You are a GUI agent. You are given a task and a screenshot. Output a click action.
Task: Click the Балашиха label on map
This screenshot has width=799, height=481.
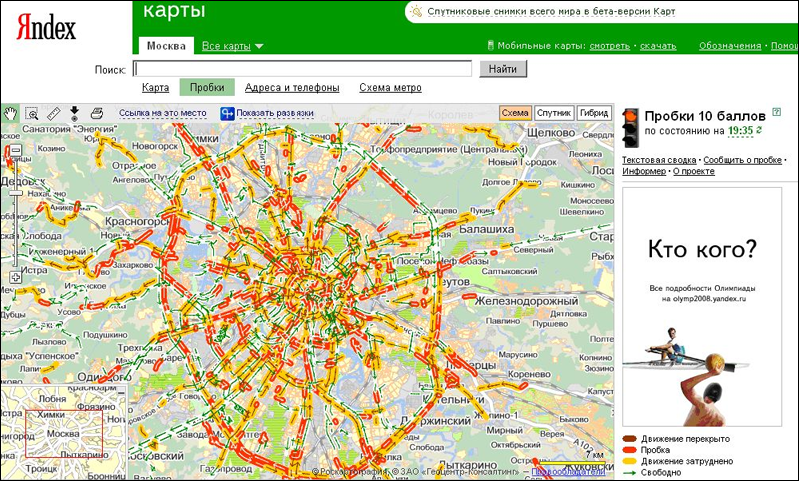pos(487,229)
